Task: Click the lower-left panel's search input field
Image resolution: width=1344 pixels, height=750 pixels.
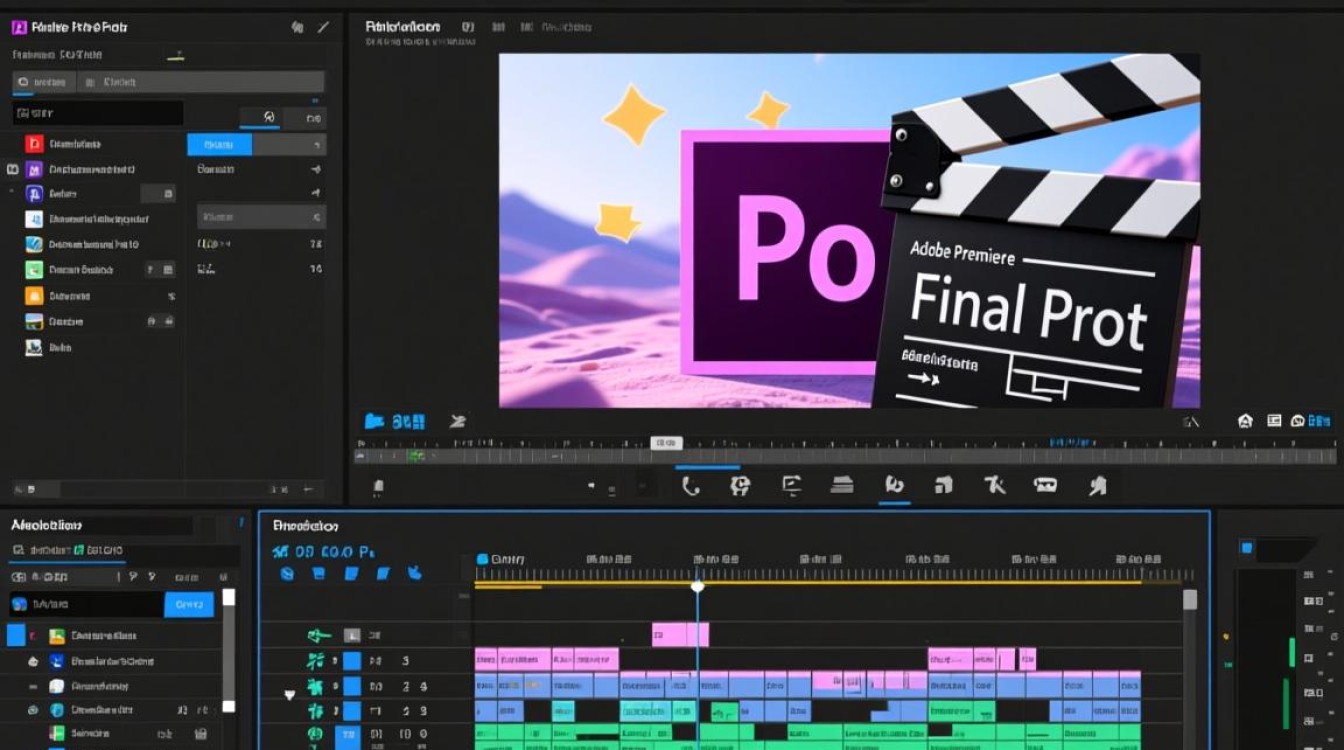Action: (x=87, y=604)
